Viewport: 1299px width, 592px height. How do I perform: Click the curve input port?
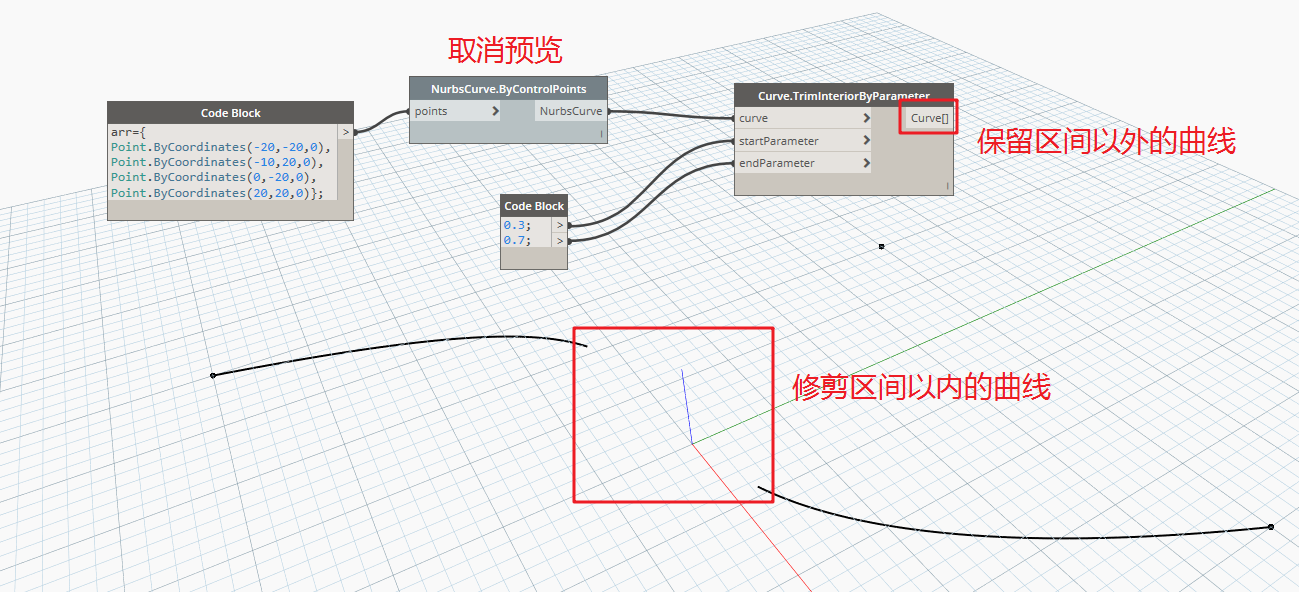coord(803,118)
